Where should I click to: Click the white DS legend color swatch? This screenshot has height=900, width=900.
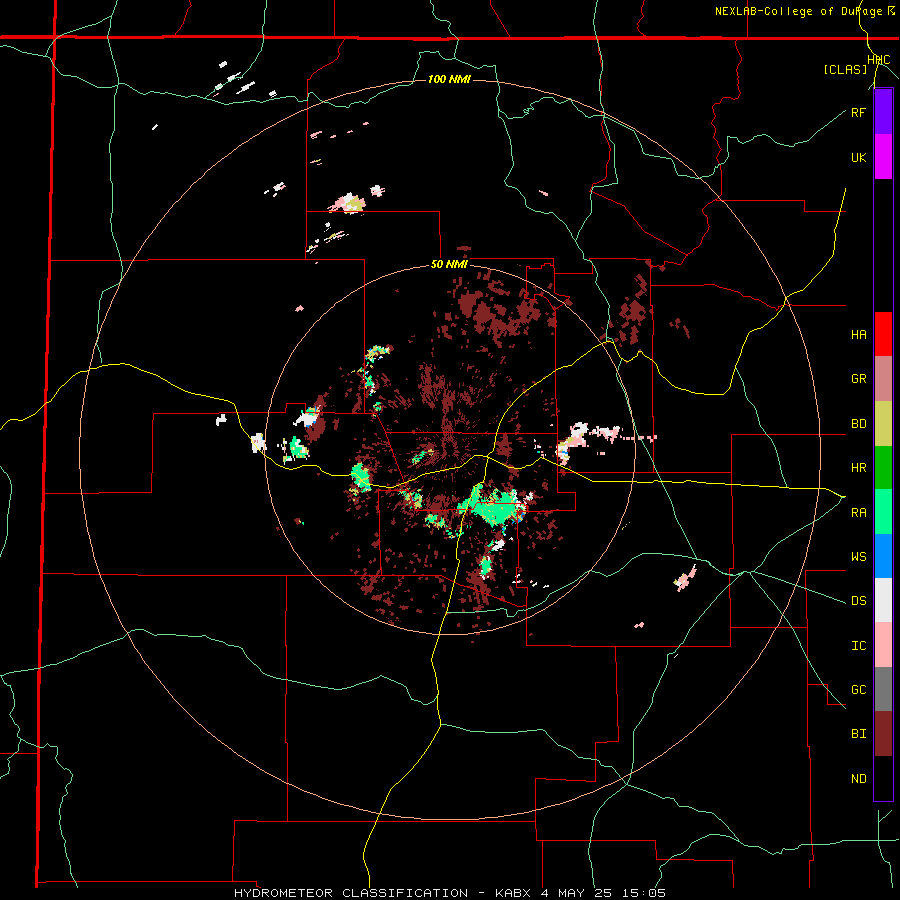pos(883,600)
